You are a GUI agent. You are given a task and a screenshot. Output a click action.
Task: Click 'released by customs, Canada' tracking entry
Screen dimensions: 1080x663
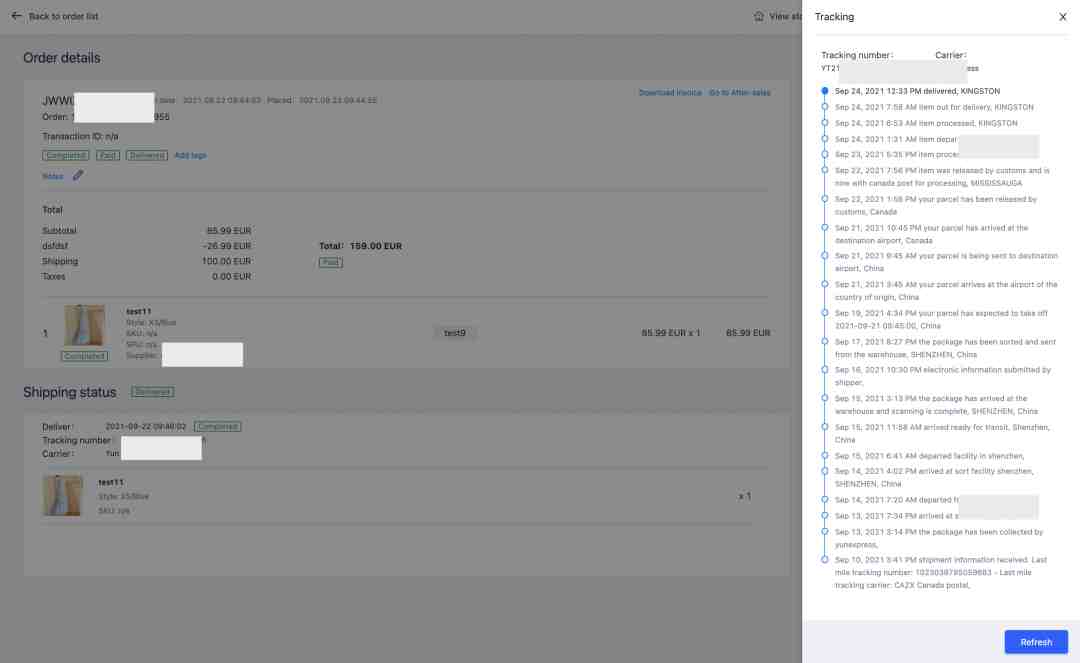(935, 205)
